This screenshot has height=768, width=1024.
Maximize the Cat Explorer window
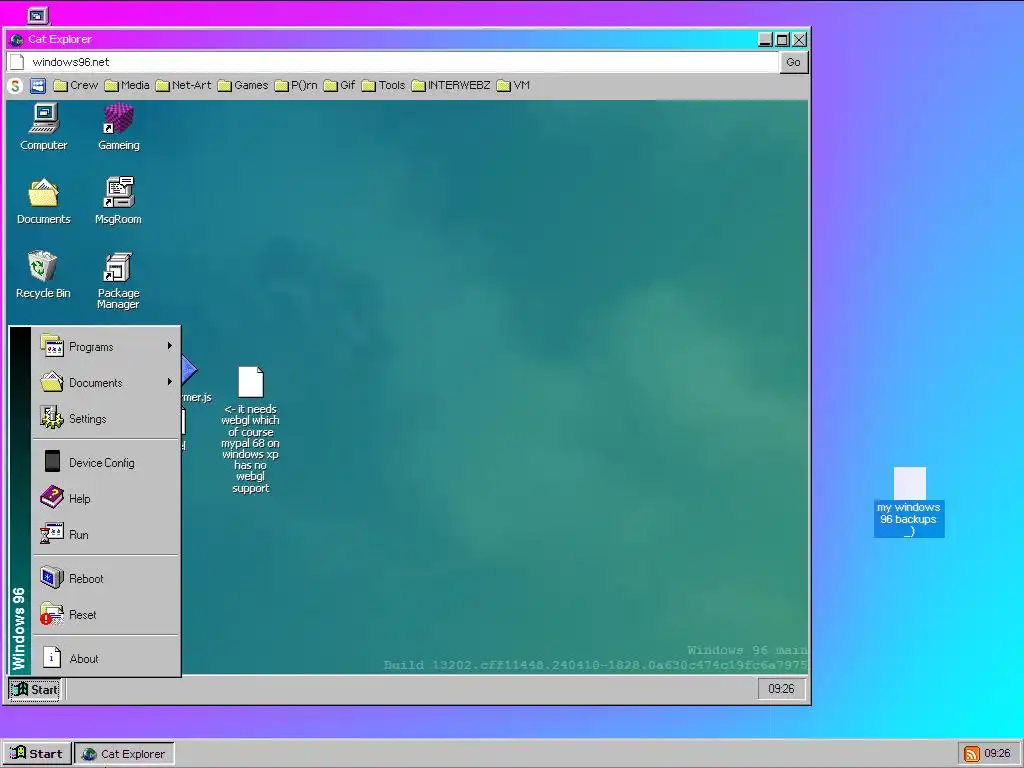click(x=782, y=39)
